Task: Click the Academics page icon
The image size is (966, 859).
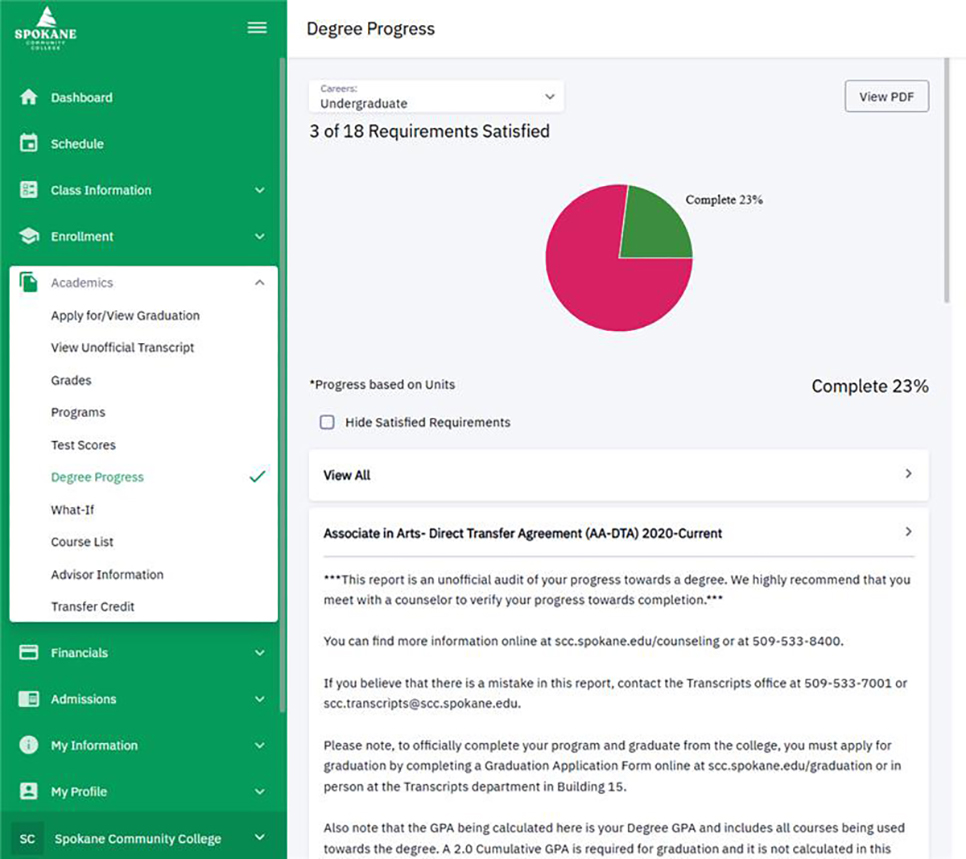Action: [25, 282]
